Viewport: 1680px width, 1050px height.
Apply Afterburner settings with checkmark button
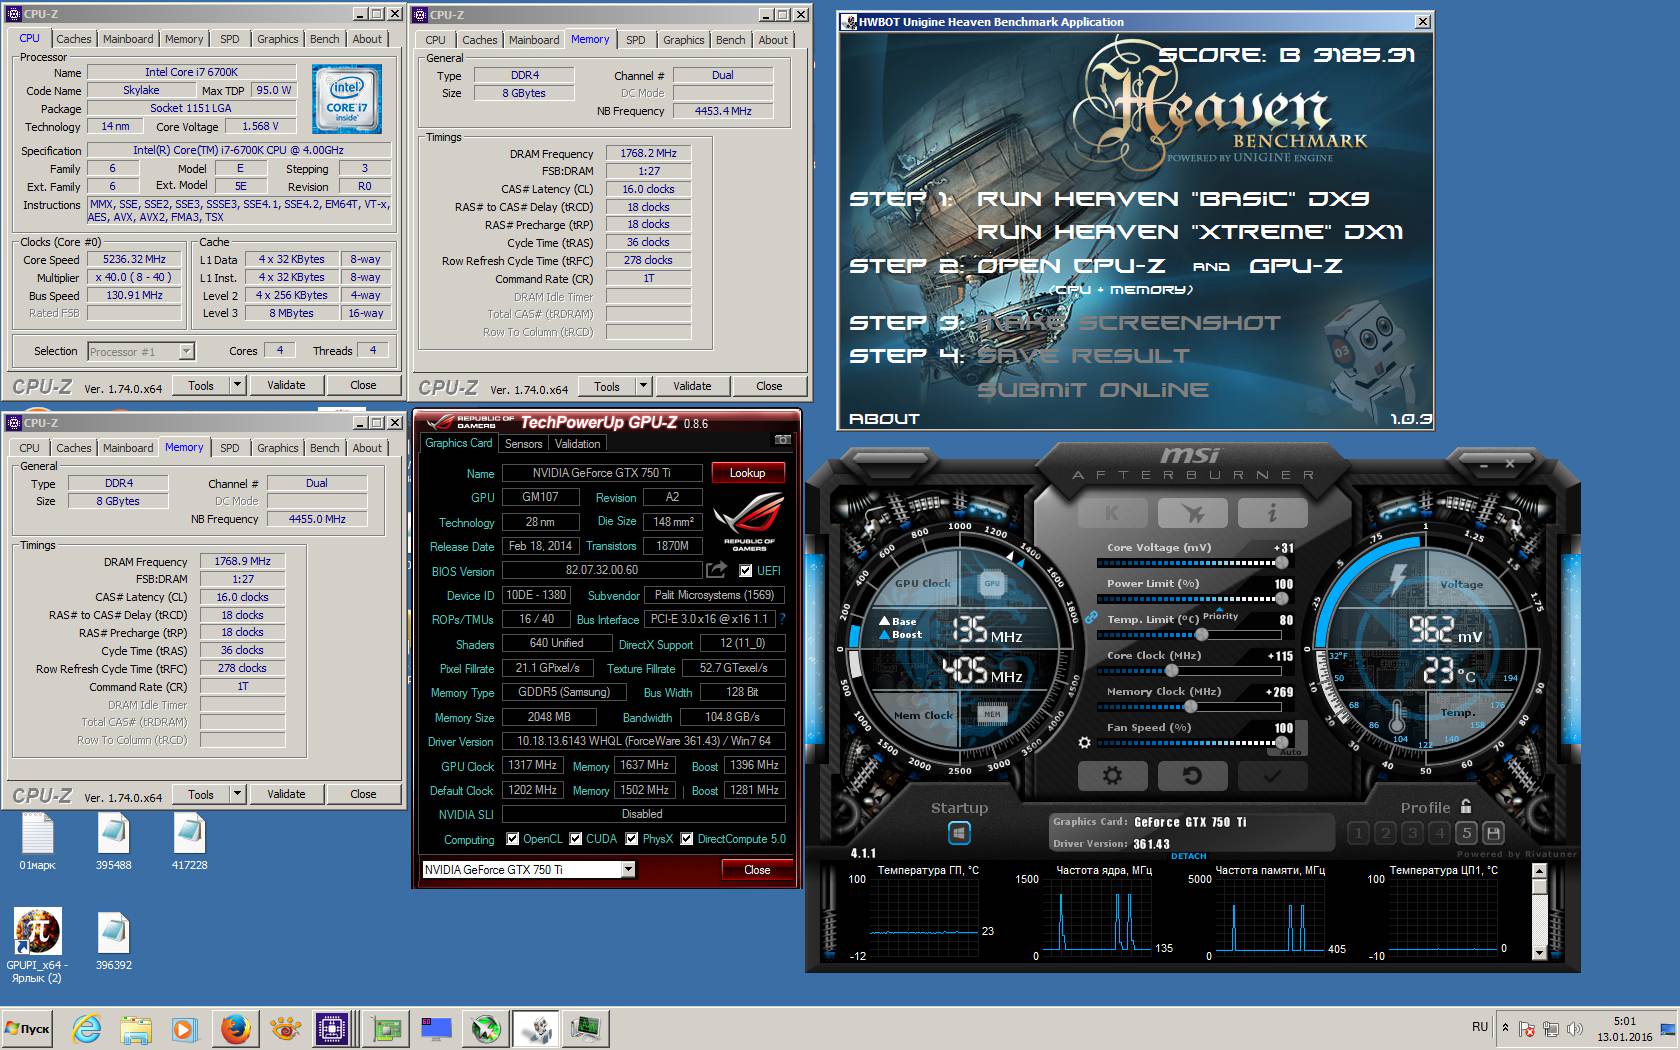(1272, 775)
